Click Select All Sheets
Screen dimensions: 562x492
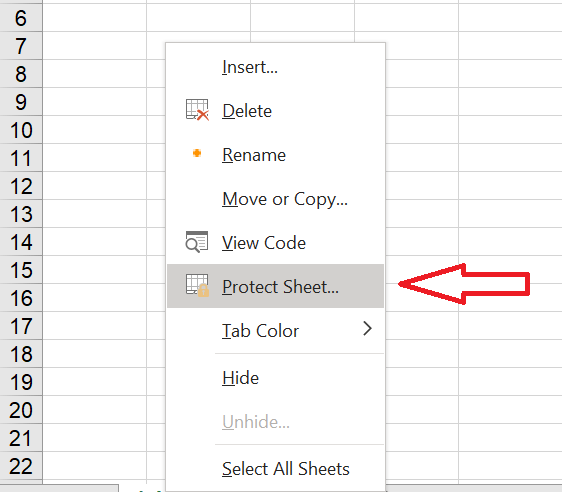[x=275, y=469]
